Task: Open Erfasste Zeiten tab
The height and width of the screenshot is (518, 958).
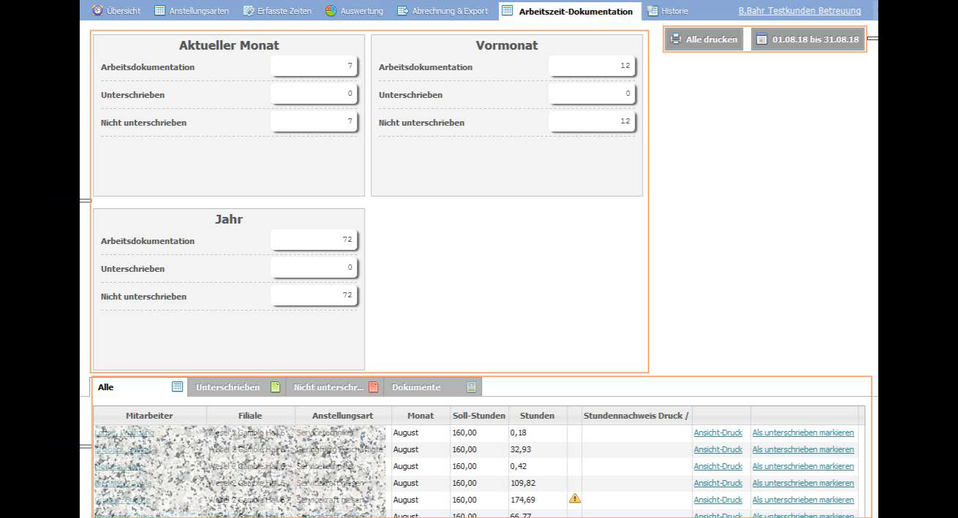Action: click(x=277, y=10)
